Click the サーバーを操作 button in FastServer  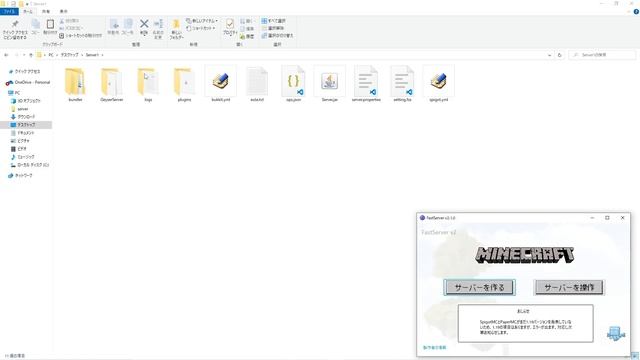tap(569, 287)
